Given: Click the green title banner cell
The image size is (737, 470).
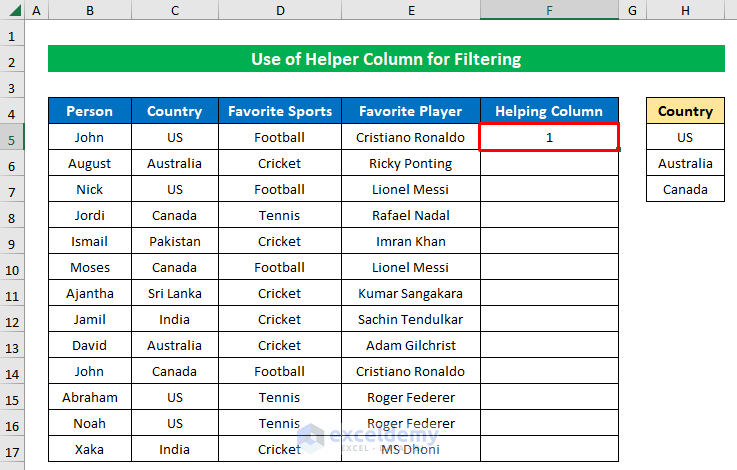Looking at the screenshot, I should pos(385,59).
